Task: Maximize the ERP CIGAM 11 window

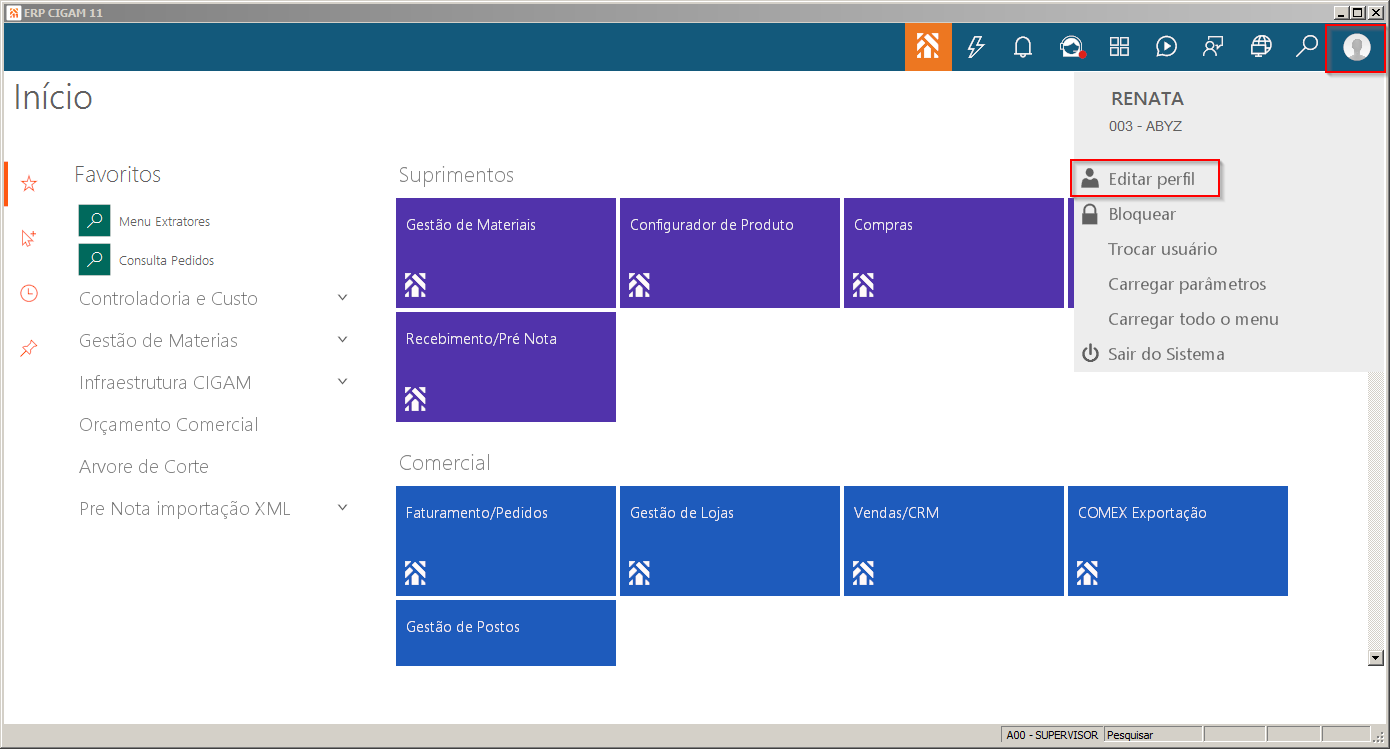Action: click(x=1357, y=12)
